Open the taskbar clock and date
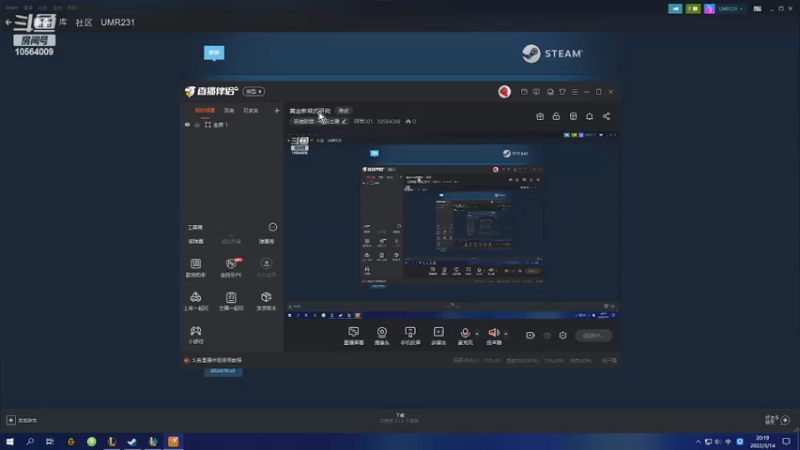This screenshot has height=450, width=800. pyautogui.click(x=763, y=442)
